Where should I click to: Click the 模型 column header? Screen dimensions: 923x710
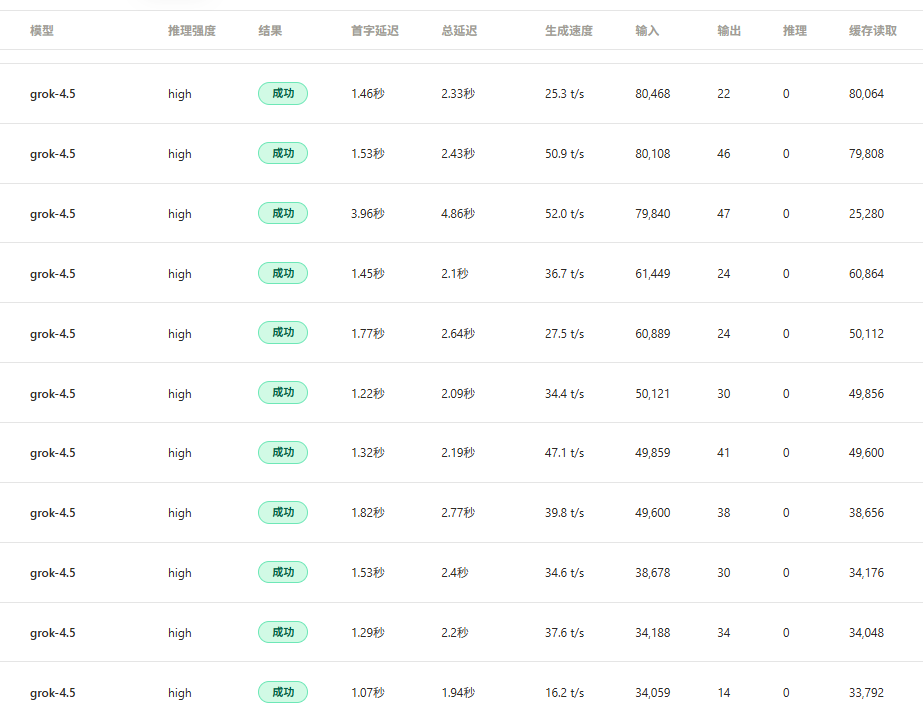coord(42,31)
